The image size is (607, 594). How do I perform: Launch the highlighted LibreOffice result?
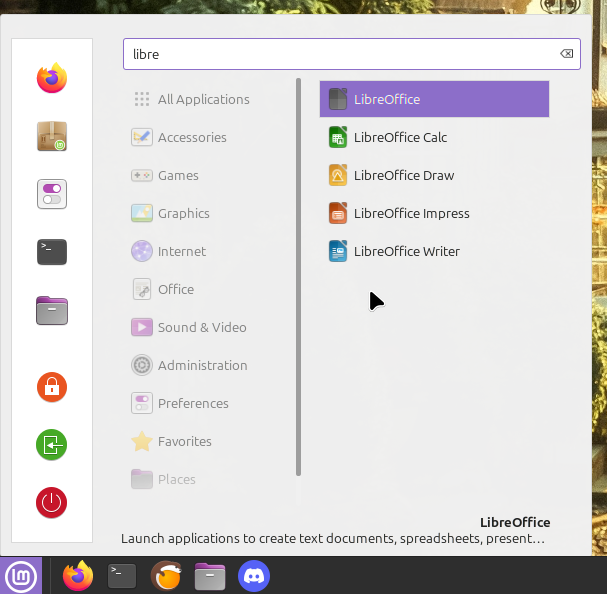click(434, 100)
